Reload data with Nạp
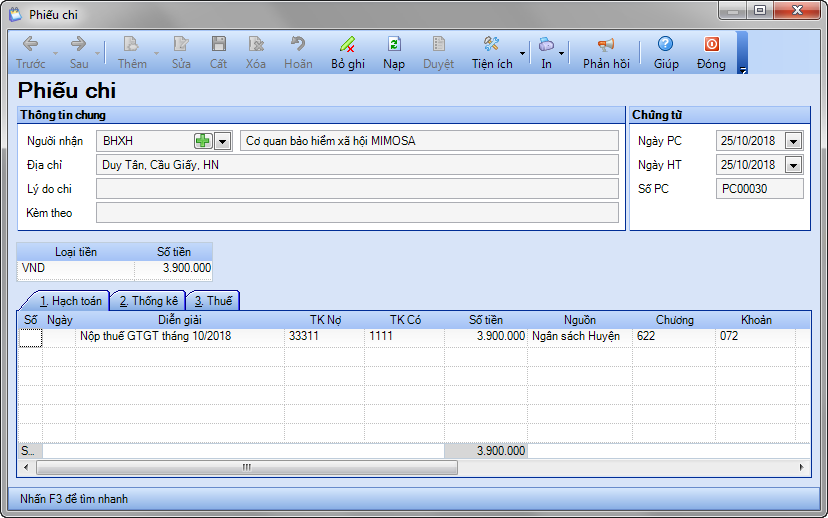Image resolution: width=828 pixels, height=518 pixels. click(394, 52)
